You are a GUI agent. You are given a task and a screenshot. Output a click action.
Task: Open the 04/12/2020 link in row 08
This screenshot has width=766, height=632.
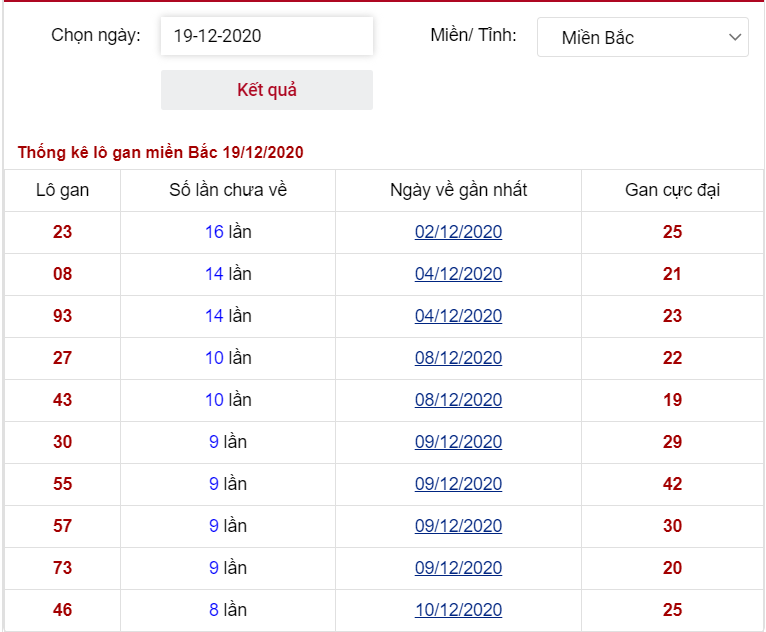click(458, 274)
